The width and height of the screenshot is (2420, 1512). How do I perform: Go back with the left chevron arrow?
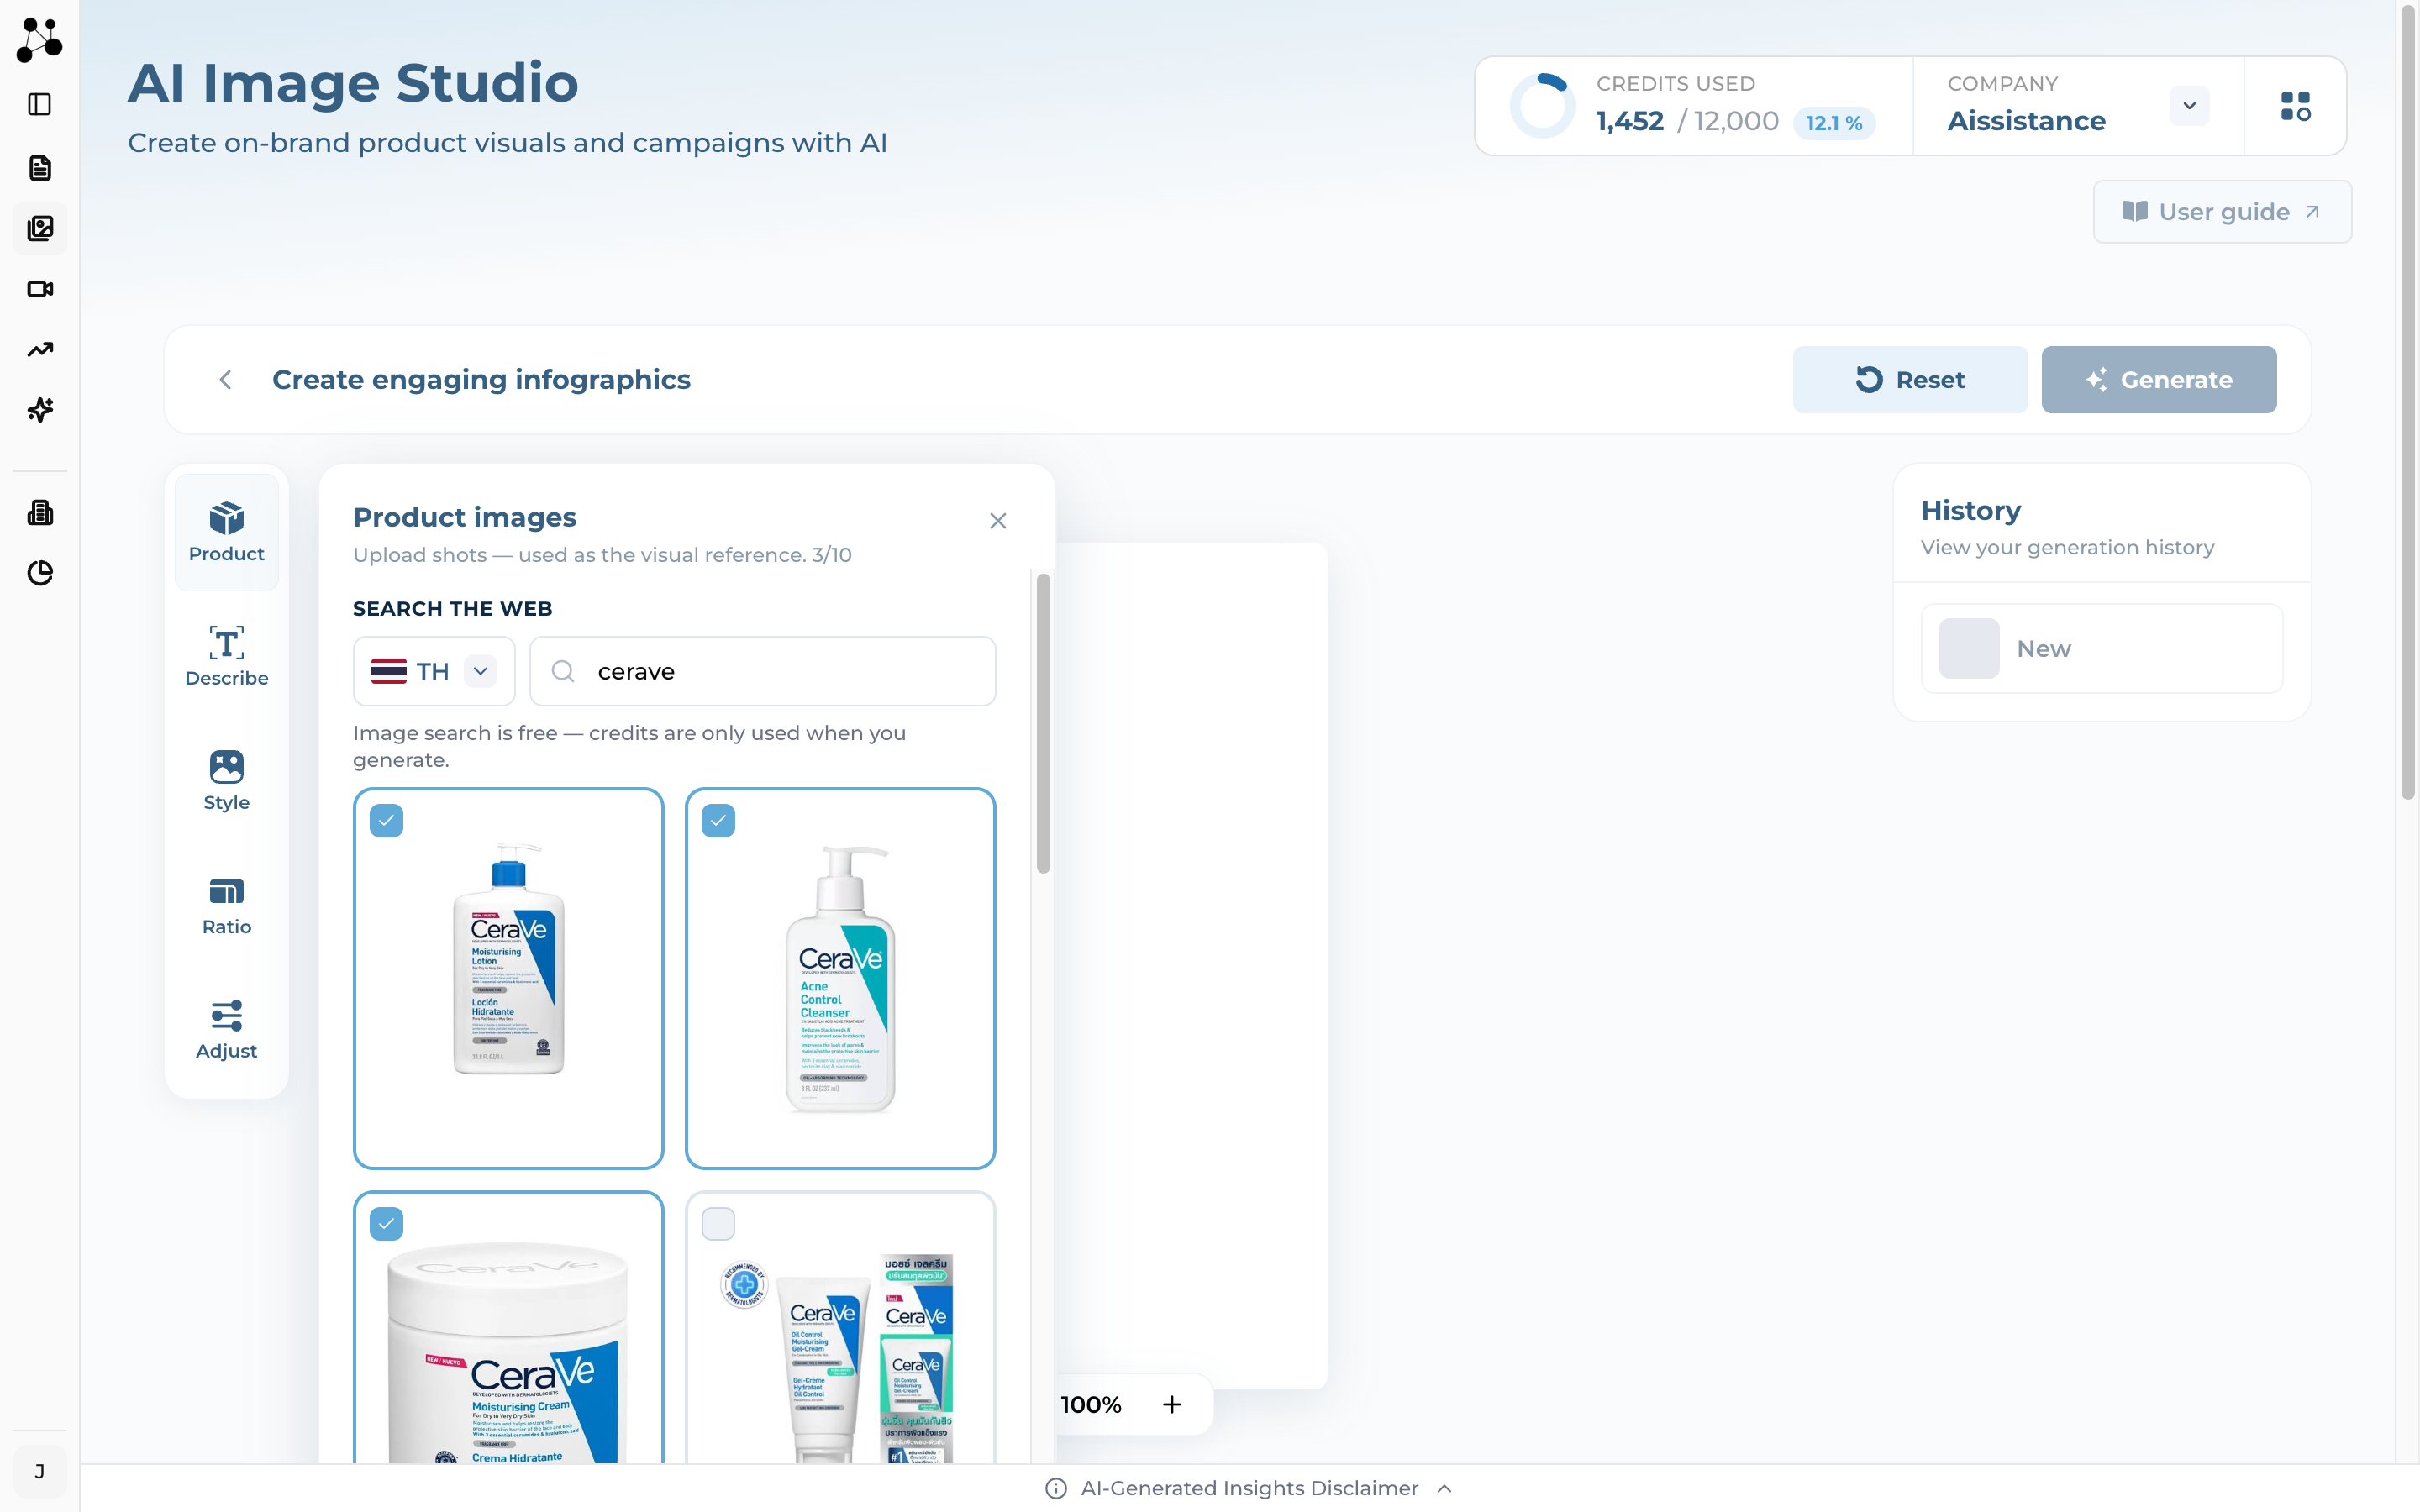point(226,380)
